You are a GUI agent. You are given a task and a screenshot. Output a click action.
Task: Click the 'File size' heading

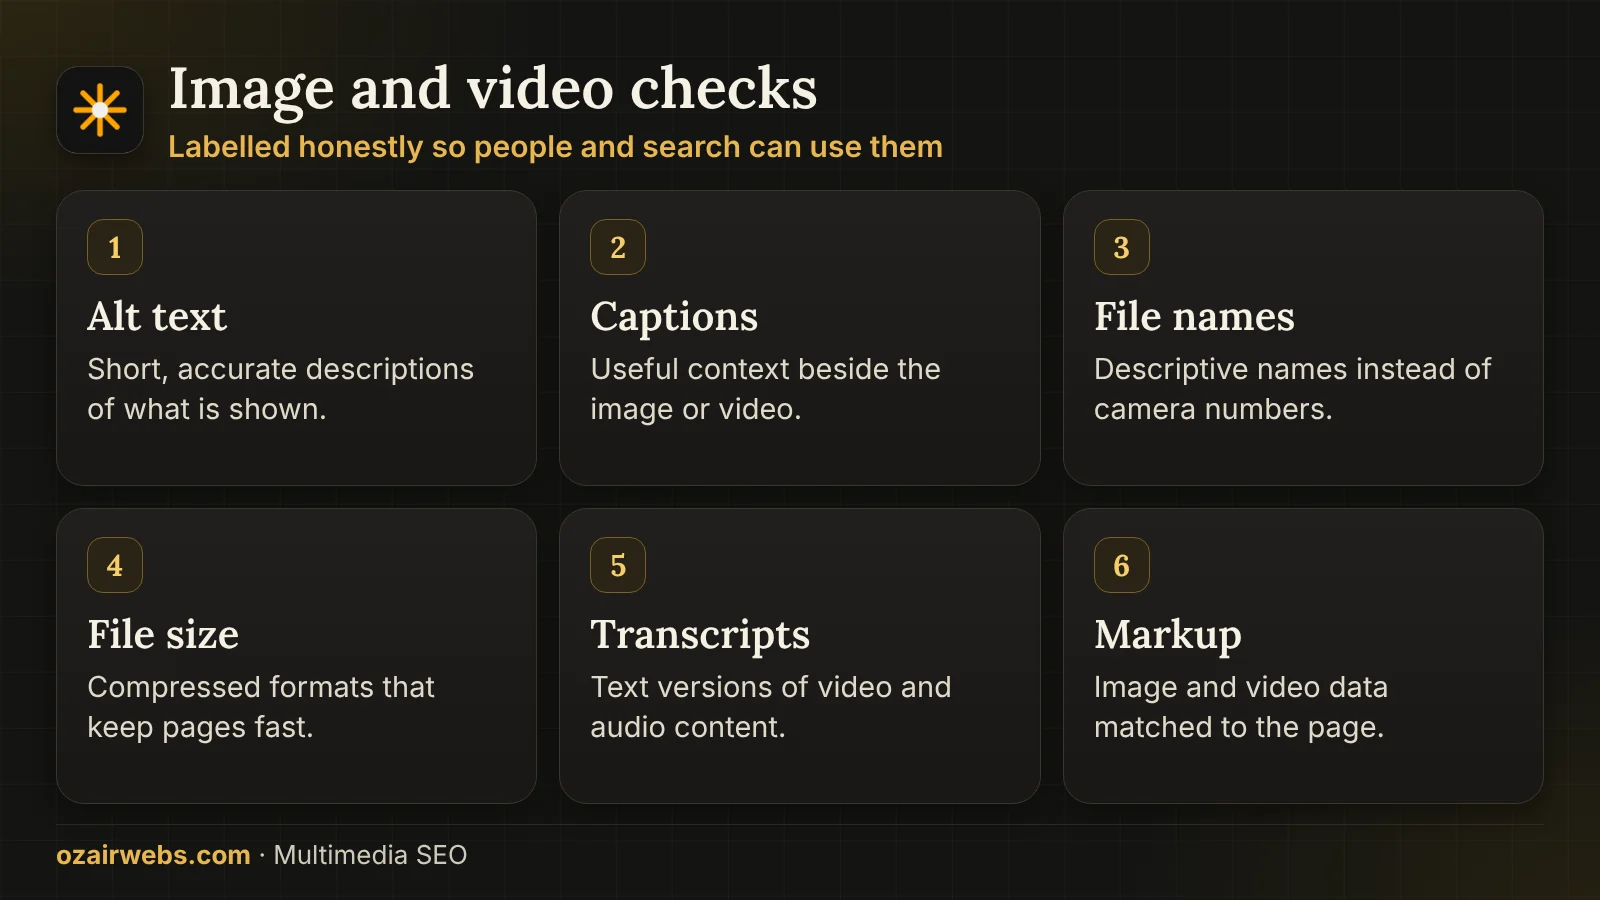(163, 635)
